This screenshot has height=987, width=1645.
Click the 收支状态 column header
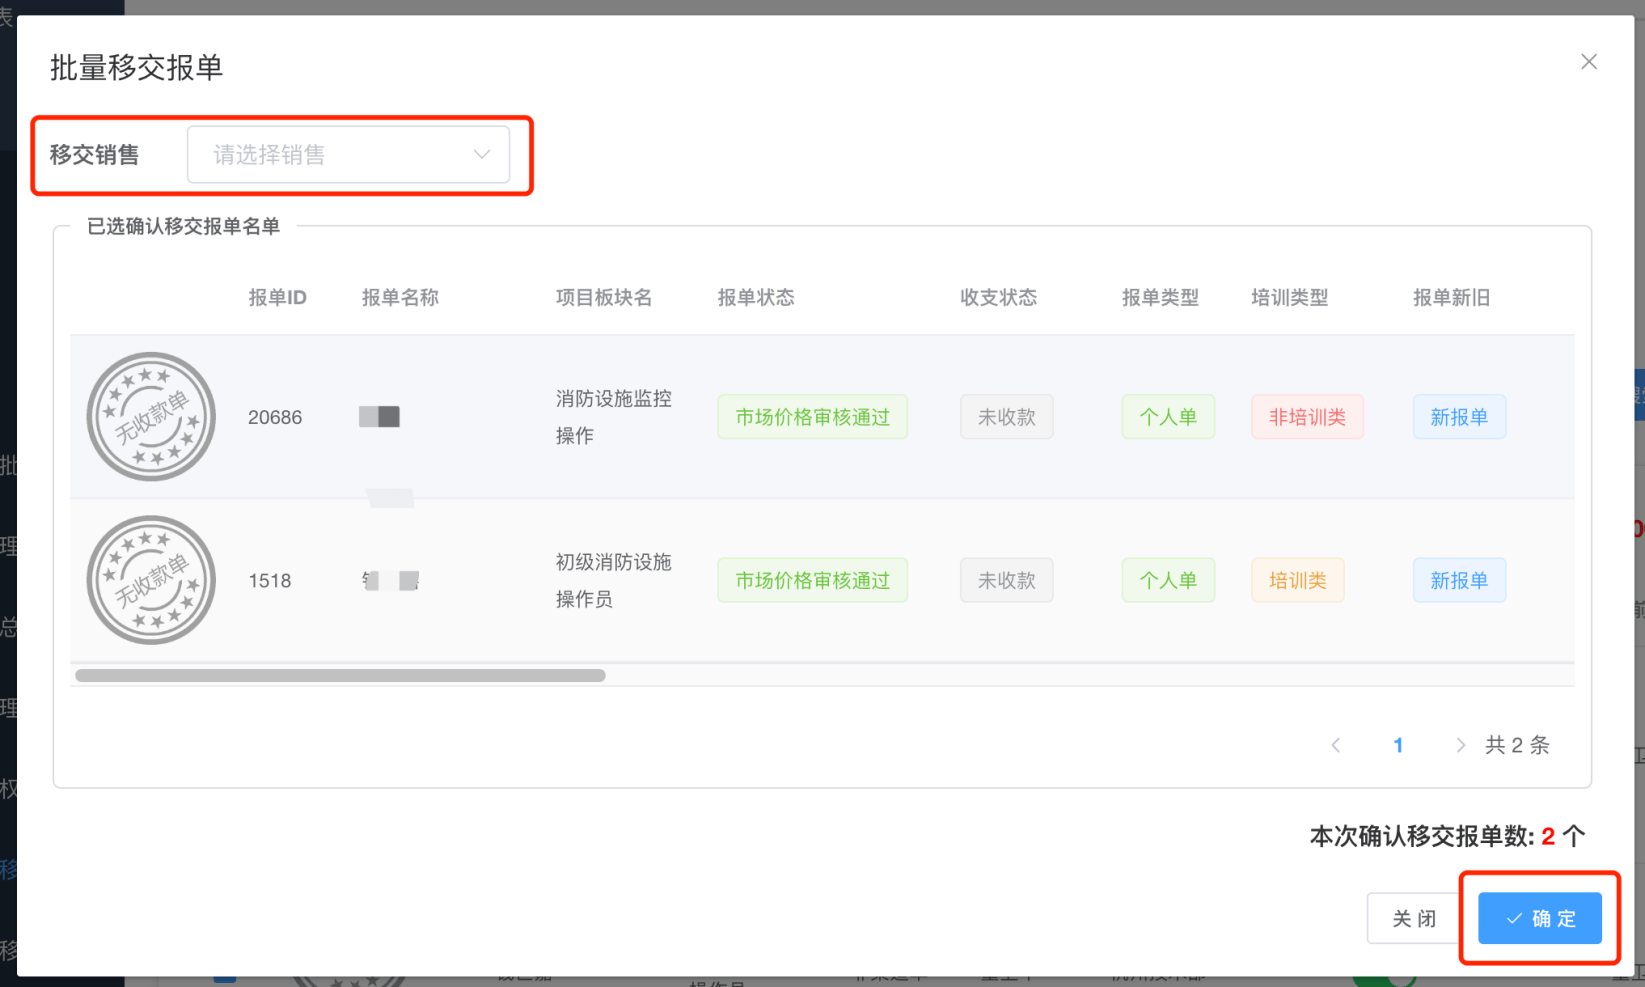click(998, 297)
